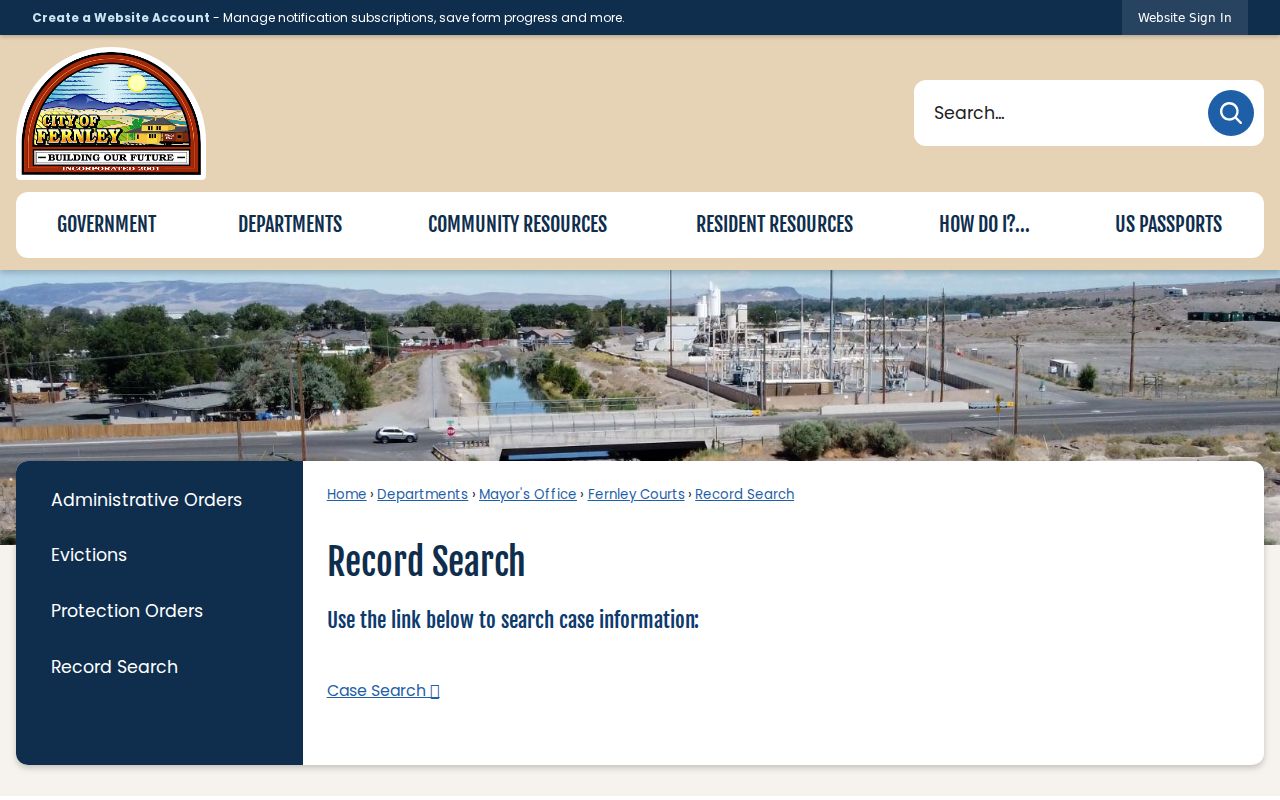Image resolution: width=1280 pixels, height=800 pixels.
Task: Open the Resident Resources menu
Action: click(x=774, y=225)
